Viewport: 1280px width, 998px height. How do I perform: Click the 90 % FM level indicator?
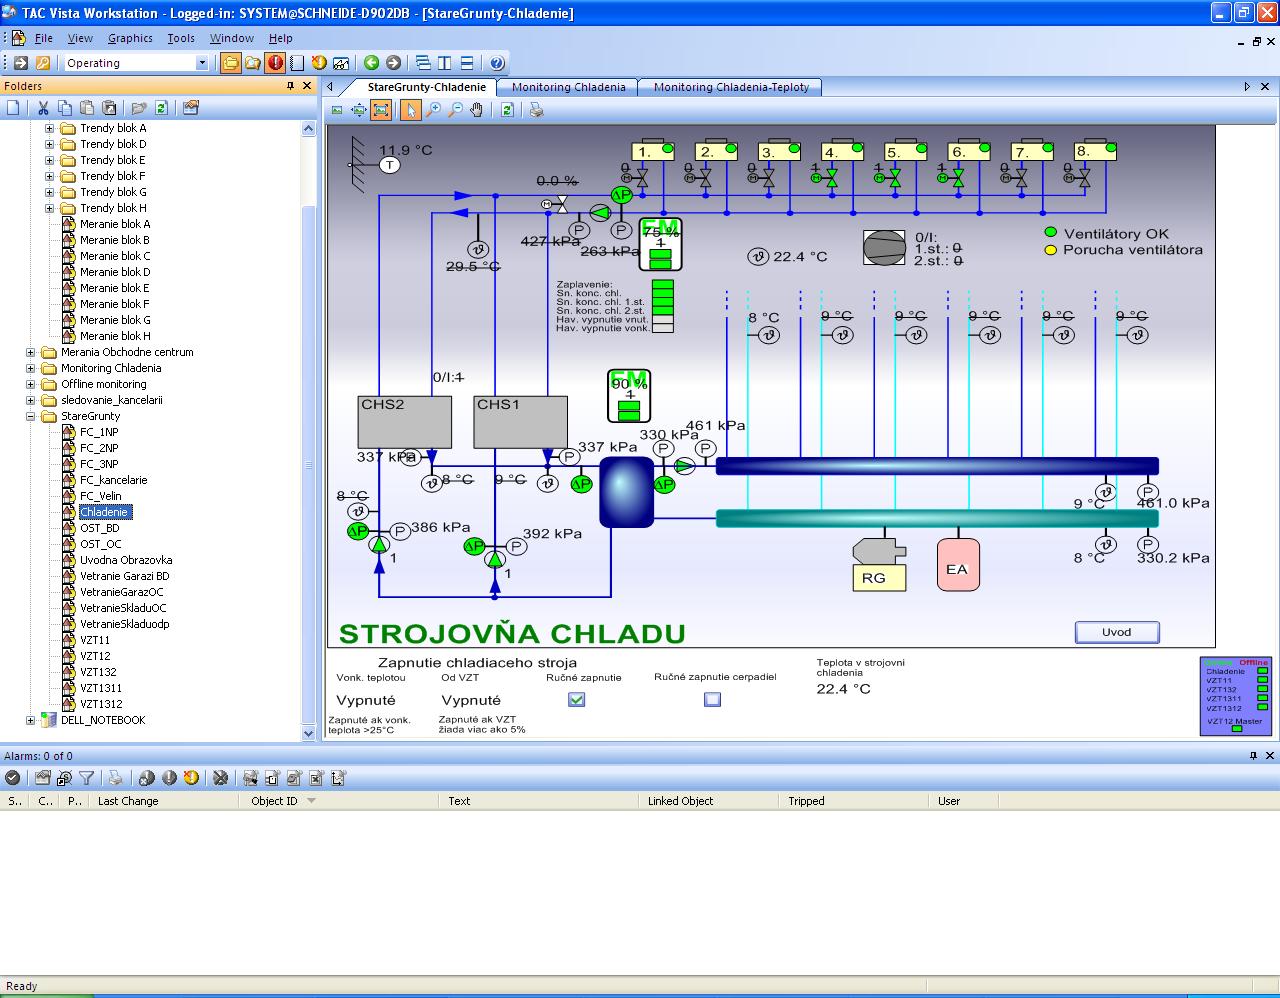point(629,396)
